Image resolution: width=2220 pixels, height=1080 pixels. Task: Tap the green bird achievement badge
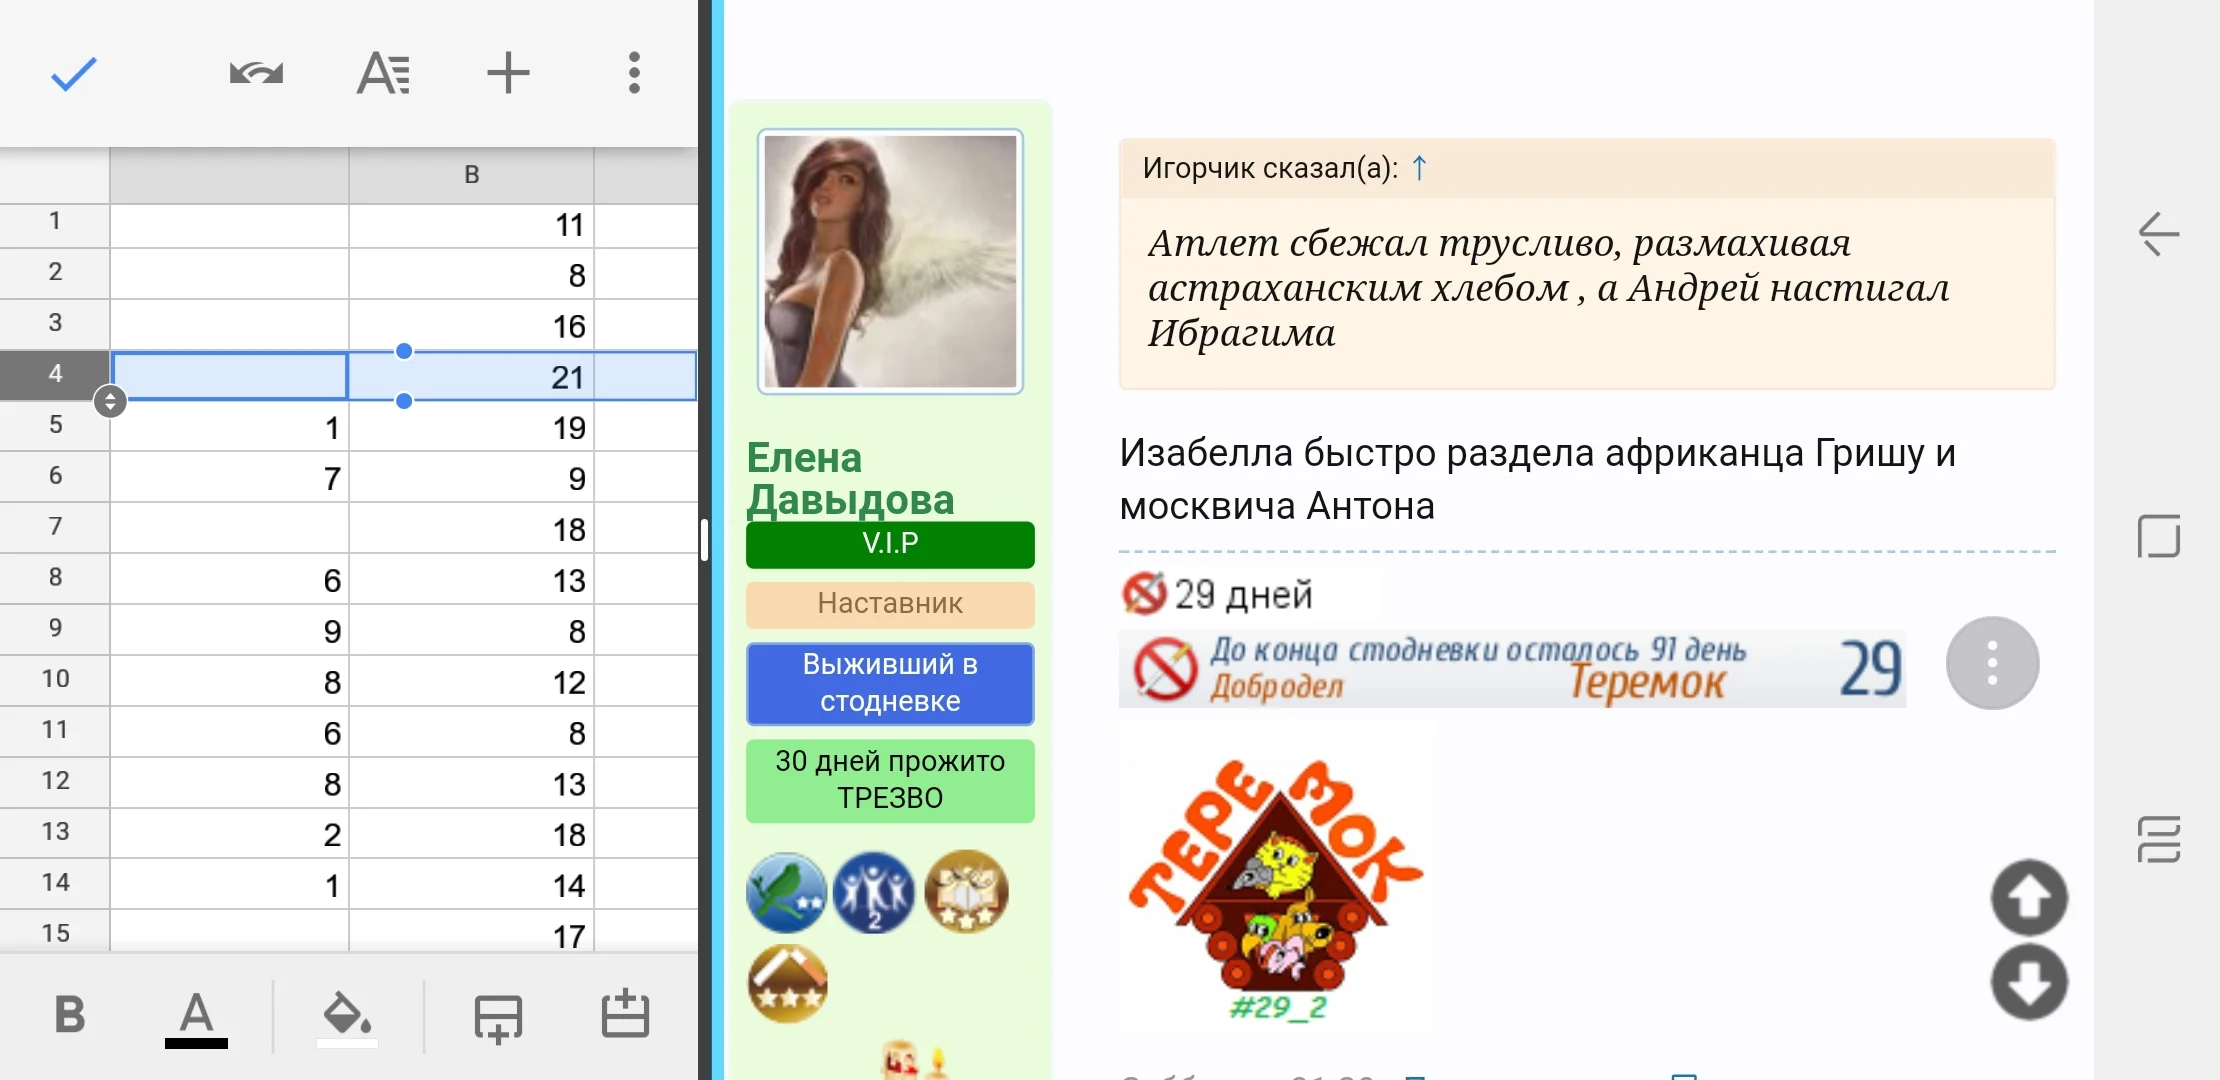786,890
